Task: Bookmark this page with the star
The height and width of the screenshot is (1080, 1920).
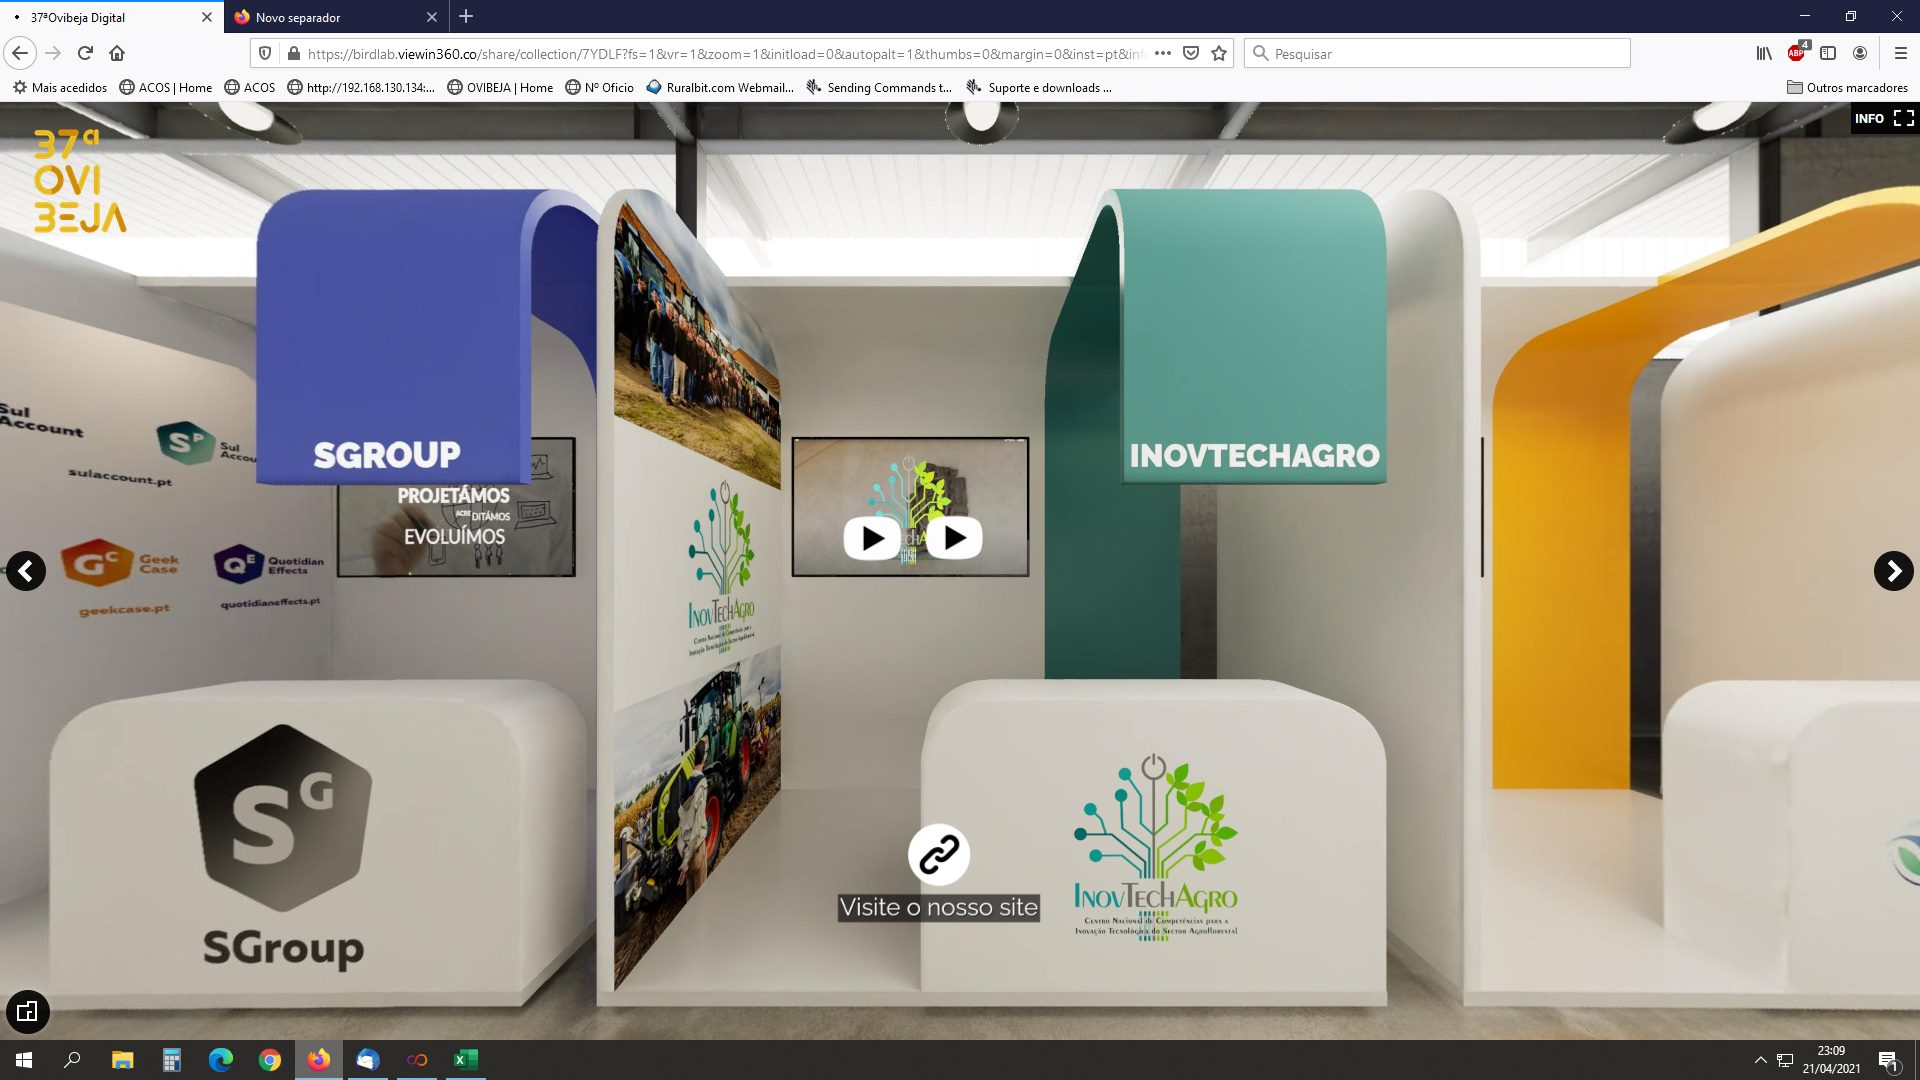Action: coord(1219,53)
